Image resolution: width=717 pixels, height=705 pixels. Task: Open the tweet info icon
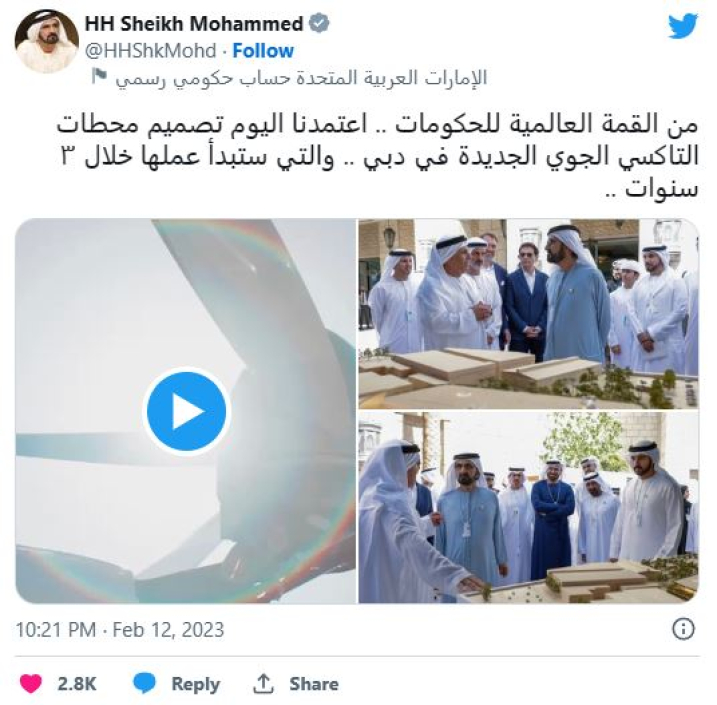pos(683,629)
